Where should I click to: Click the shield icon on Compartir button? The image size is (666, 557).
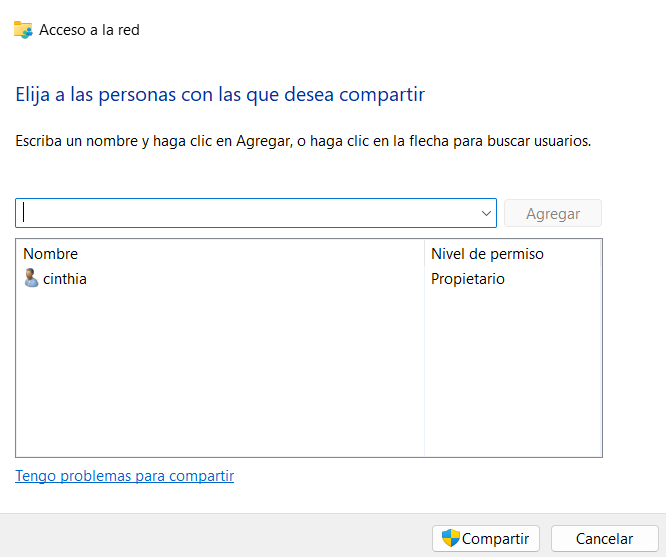coord(450,538)
